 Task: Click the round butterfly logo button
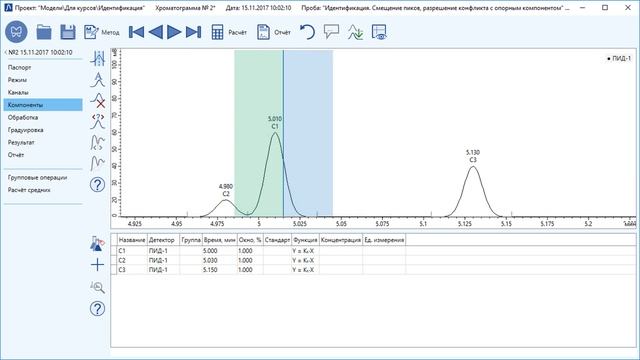point(16,32)
